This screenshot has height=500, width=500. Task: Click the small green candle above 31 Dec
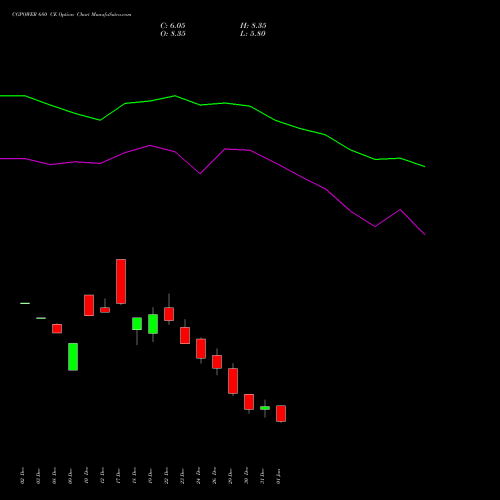click(x=265, y=408)
